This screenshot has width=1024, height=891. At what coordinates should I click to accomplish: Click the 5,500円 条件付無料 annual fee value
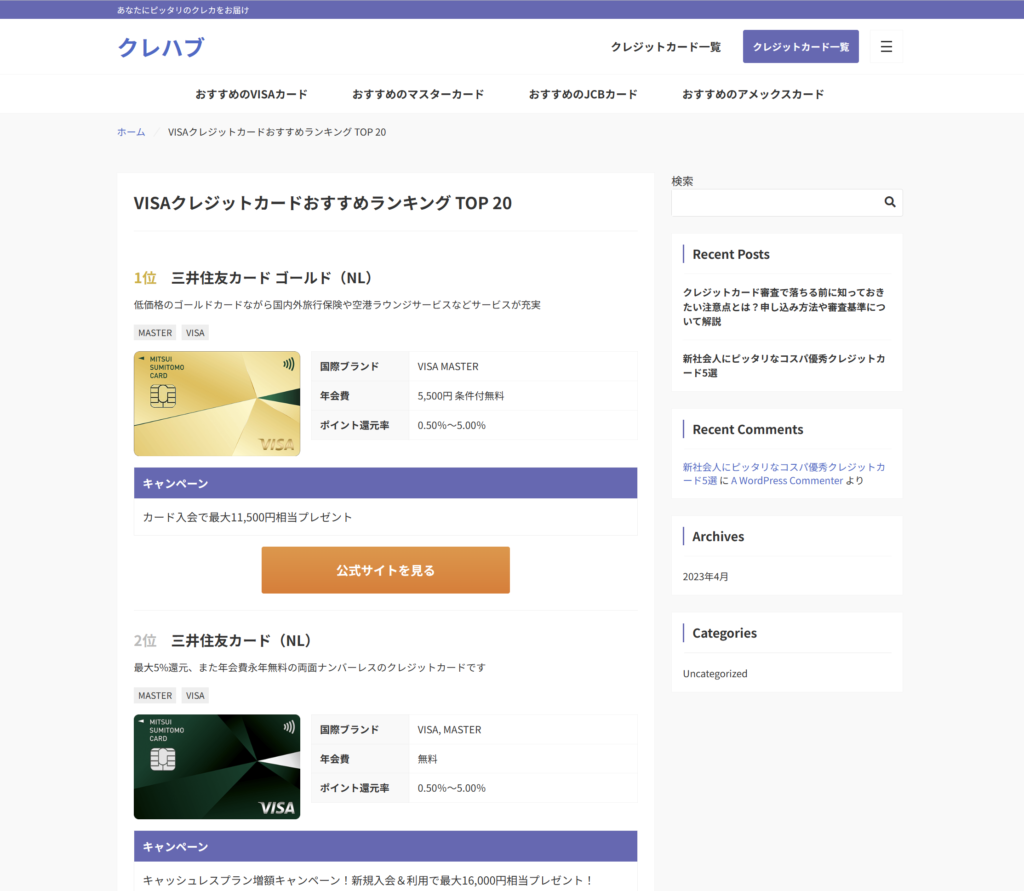click(x=460, y=396)
